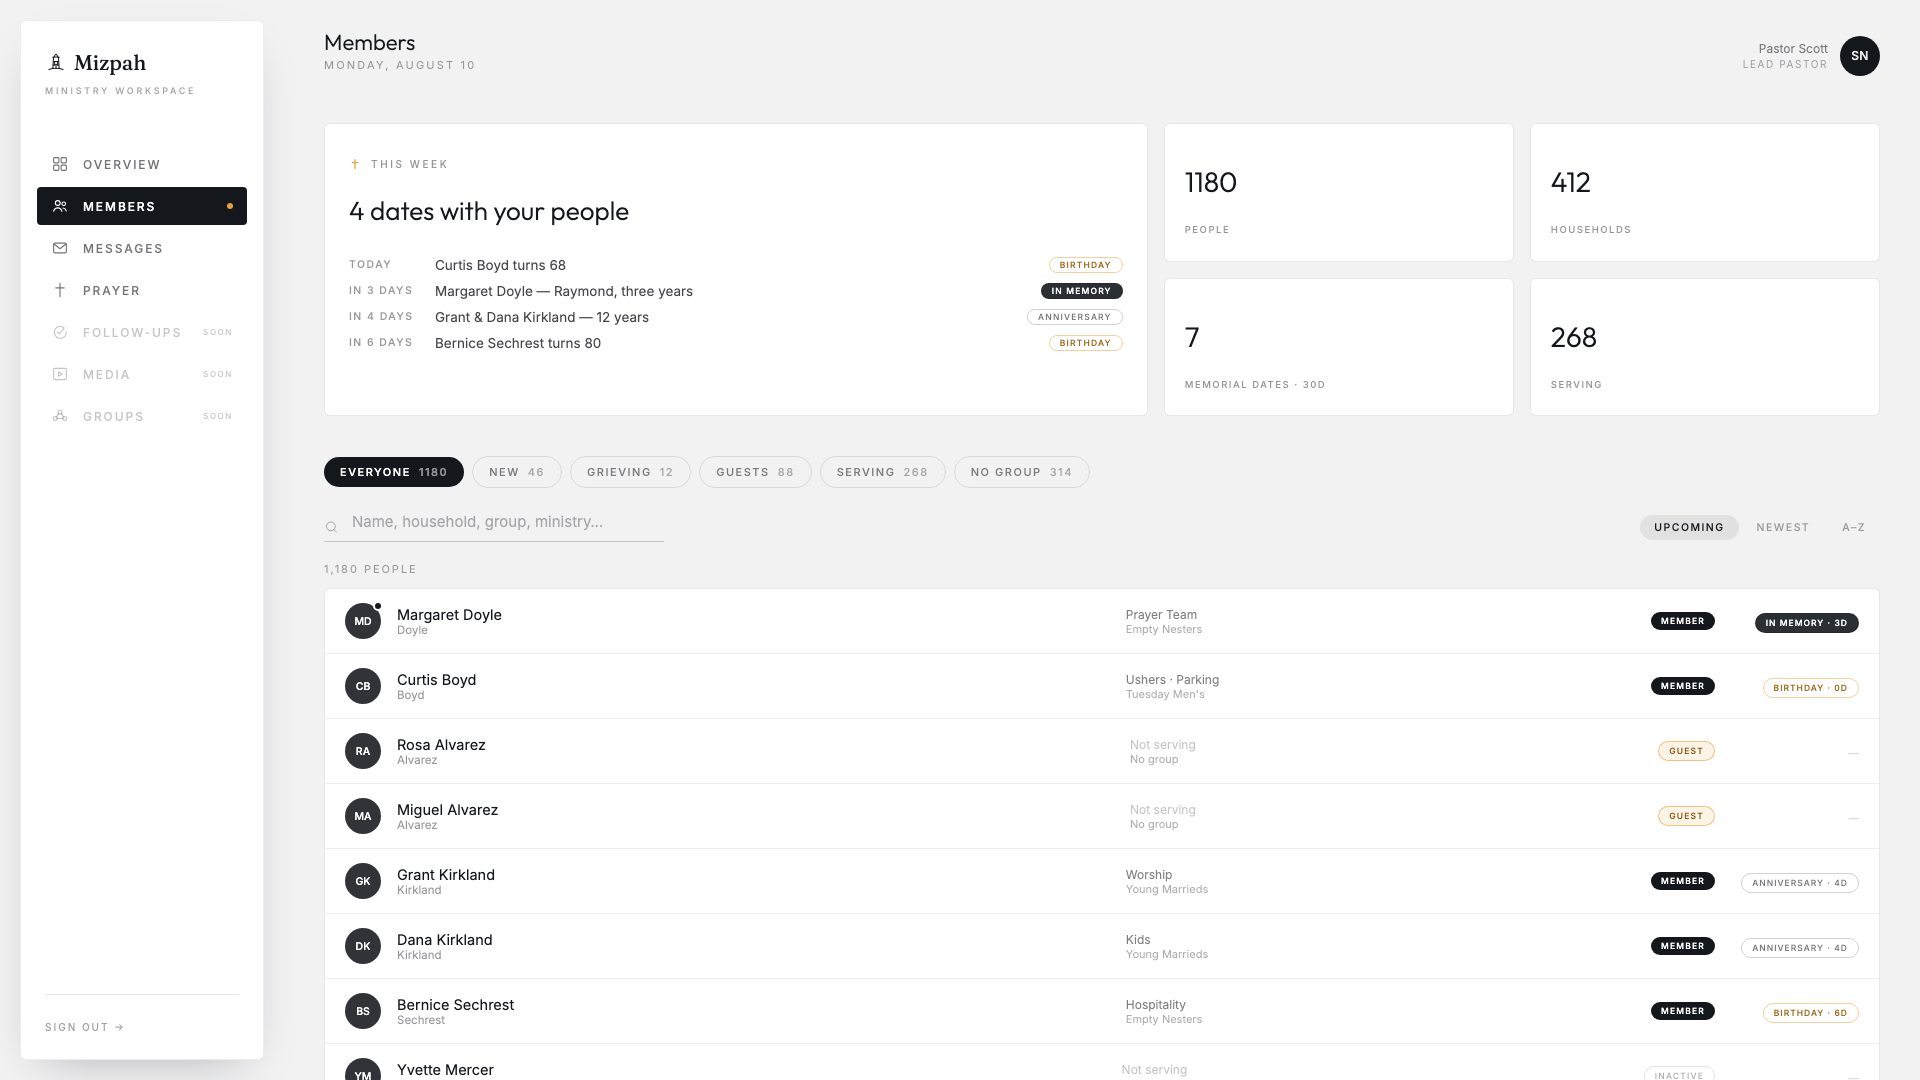Click the Media play icon in sidebar

[60, 374]
